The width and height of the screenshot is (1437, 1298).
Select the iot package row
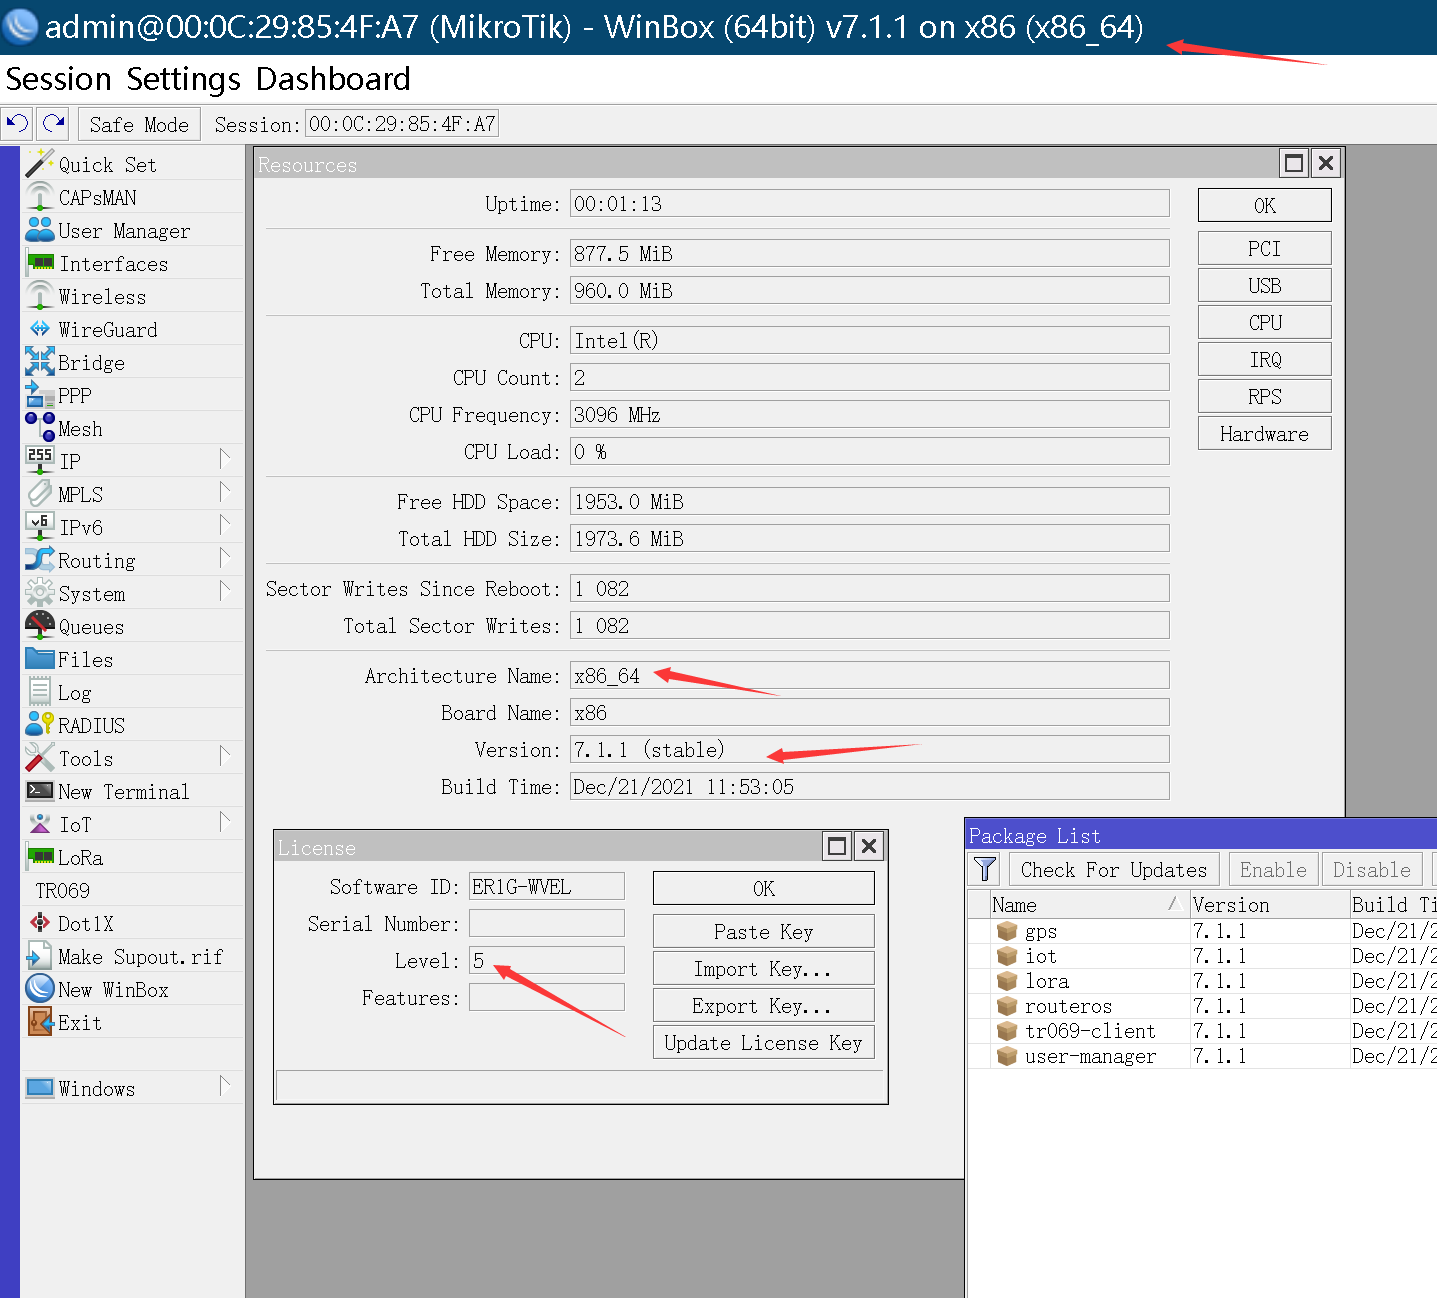(1203, 956)
